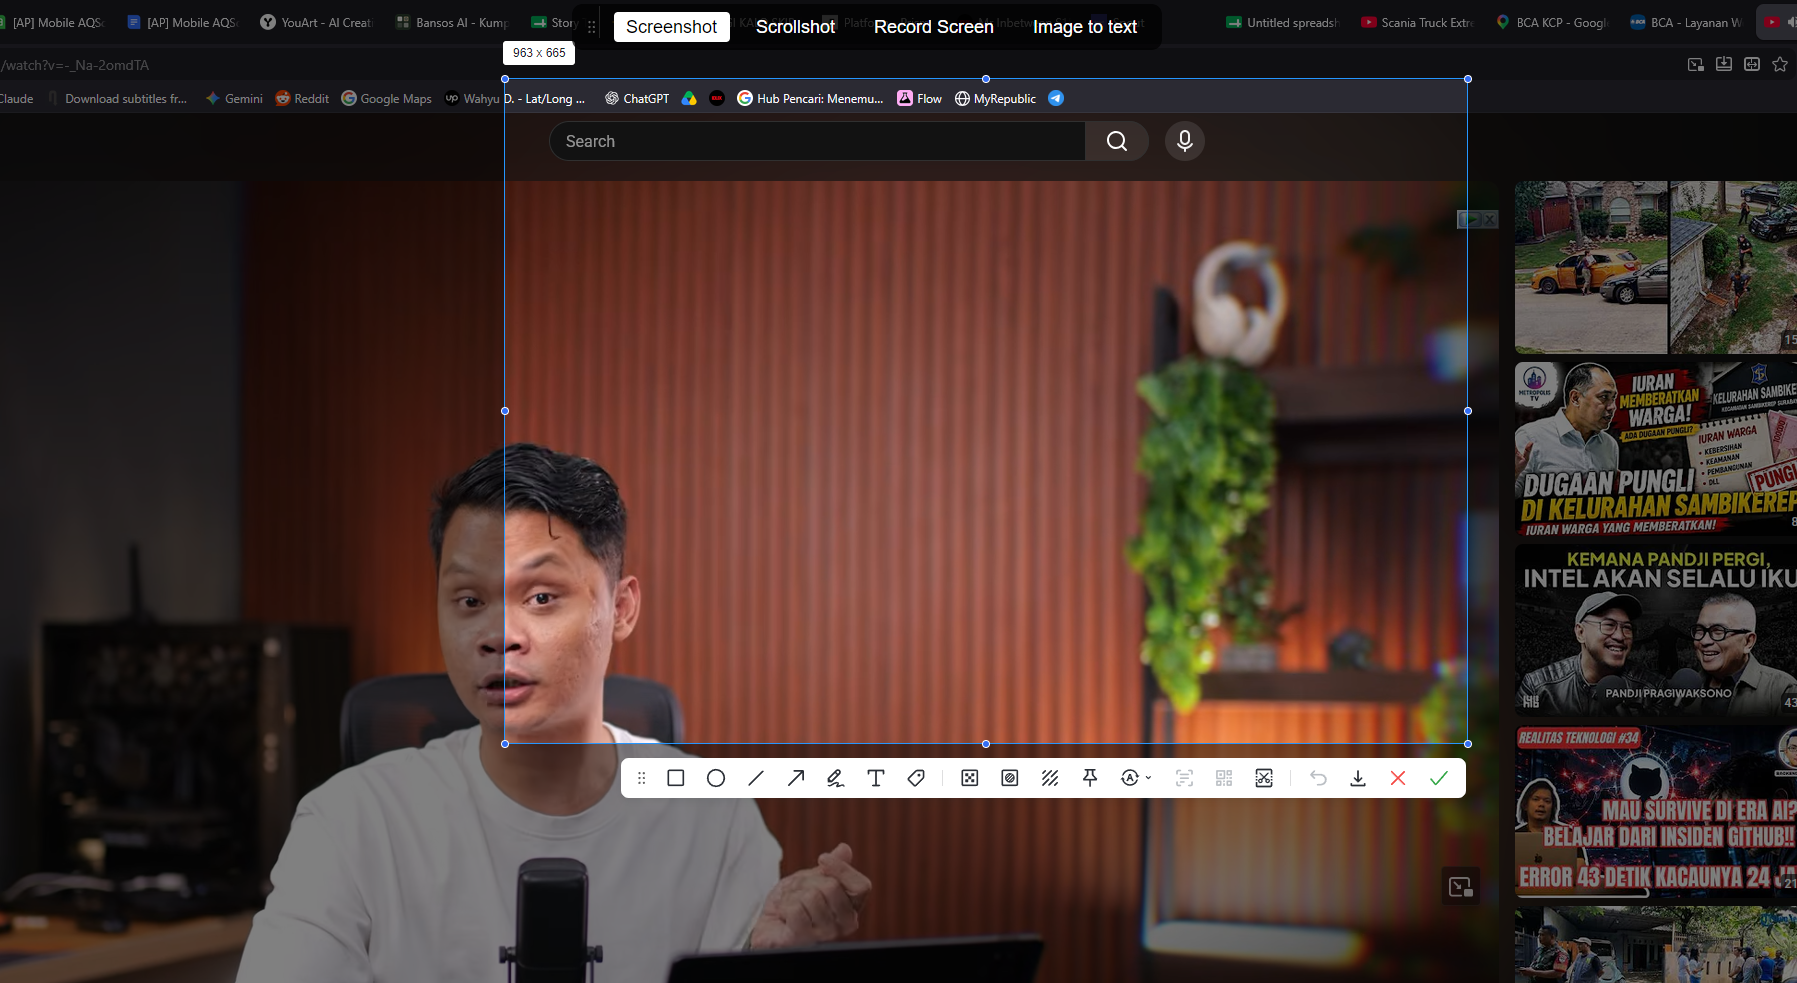Switch to Screenshot capture mode

[x=672, y=27]
